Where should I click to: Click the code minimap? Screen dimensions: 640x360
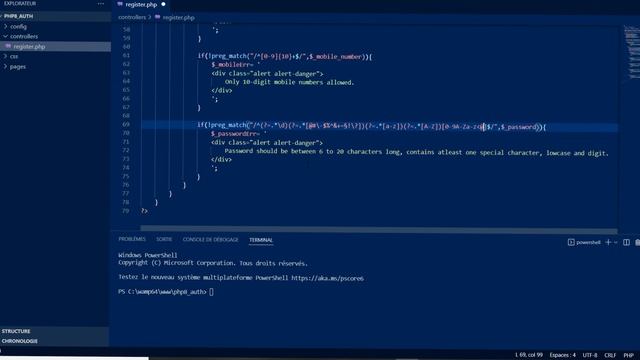[631, 53]
